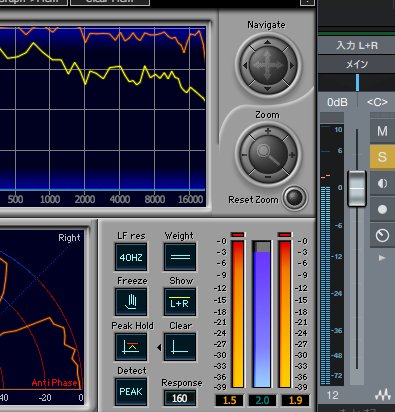
Task: Click the Navigate left arrow
Action: (245, 66)
